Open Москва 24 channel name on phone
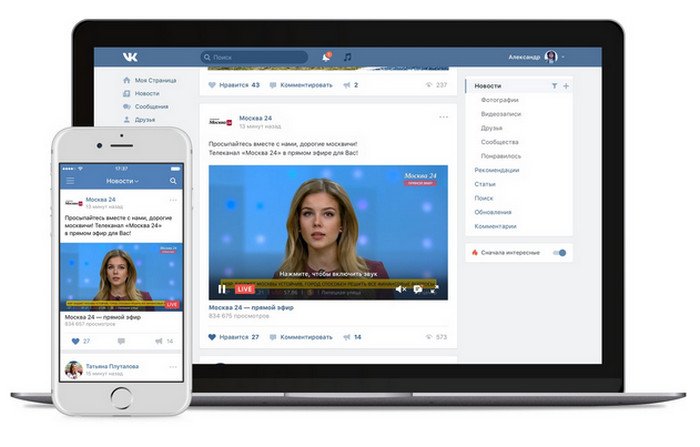The image size is (700, 447). pyautogui.click(x=100, y=200)
